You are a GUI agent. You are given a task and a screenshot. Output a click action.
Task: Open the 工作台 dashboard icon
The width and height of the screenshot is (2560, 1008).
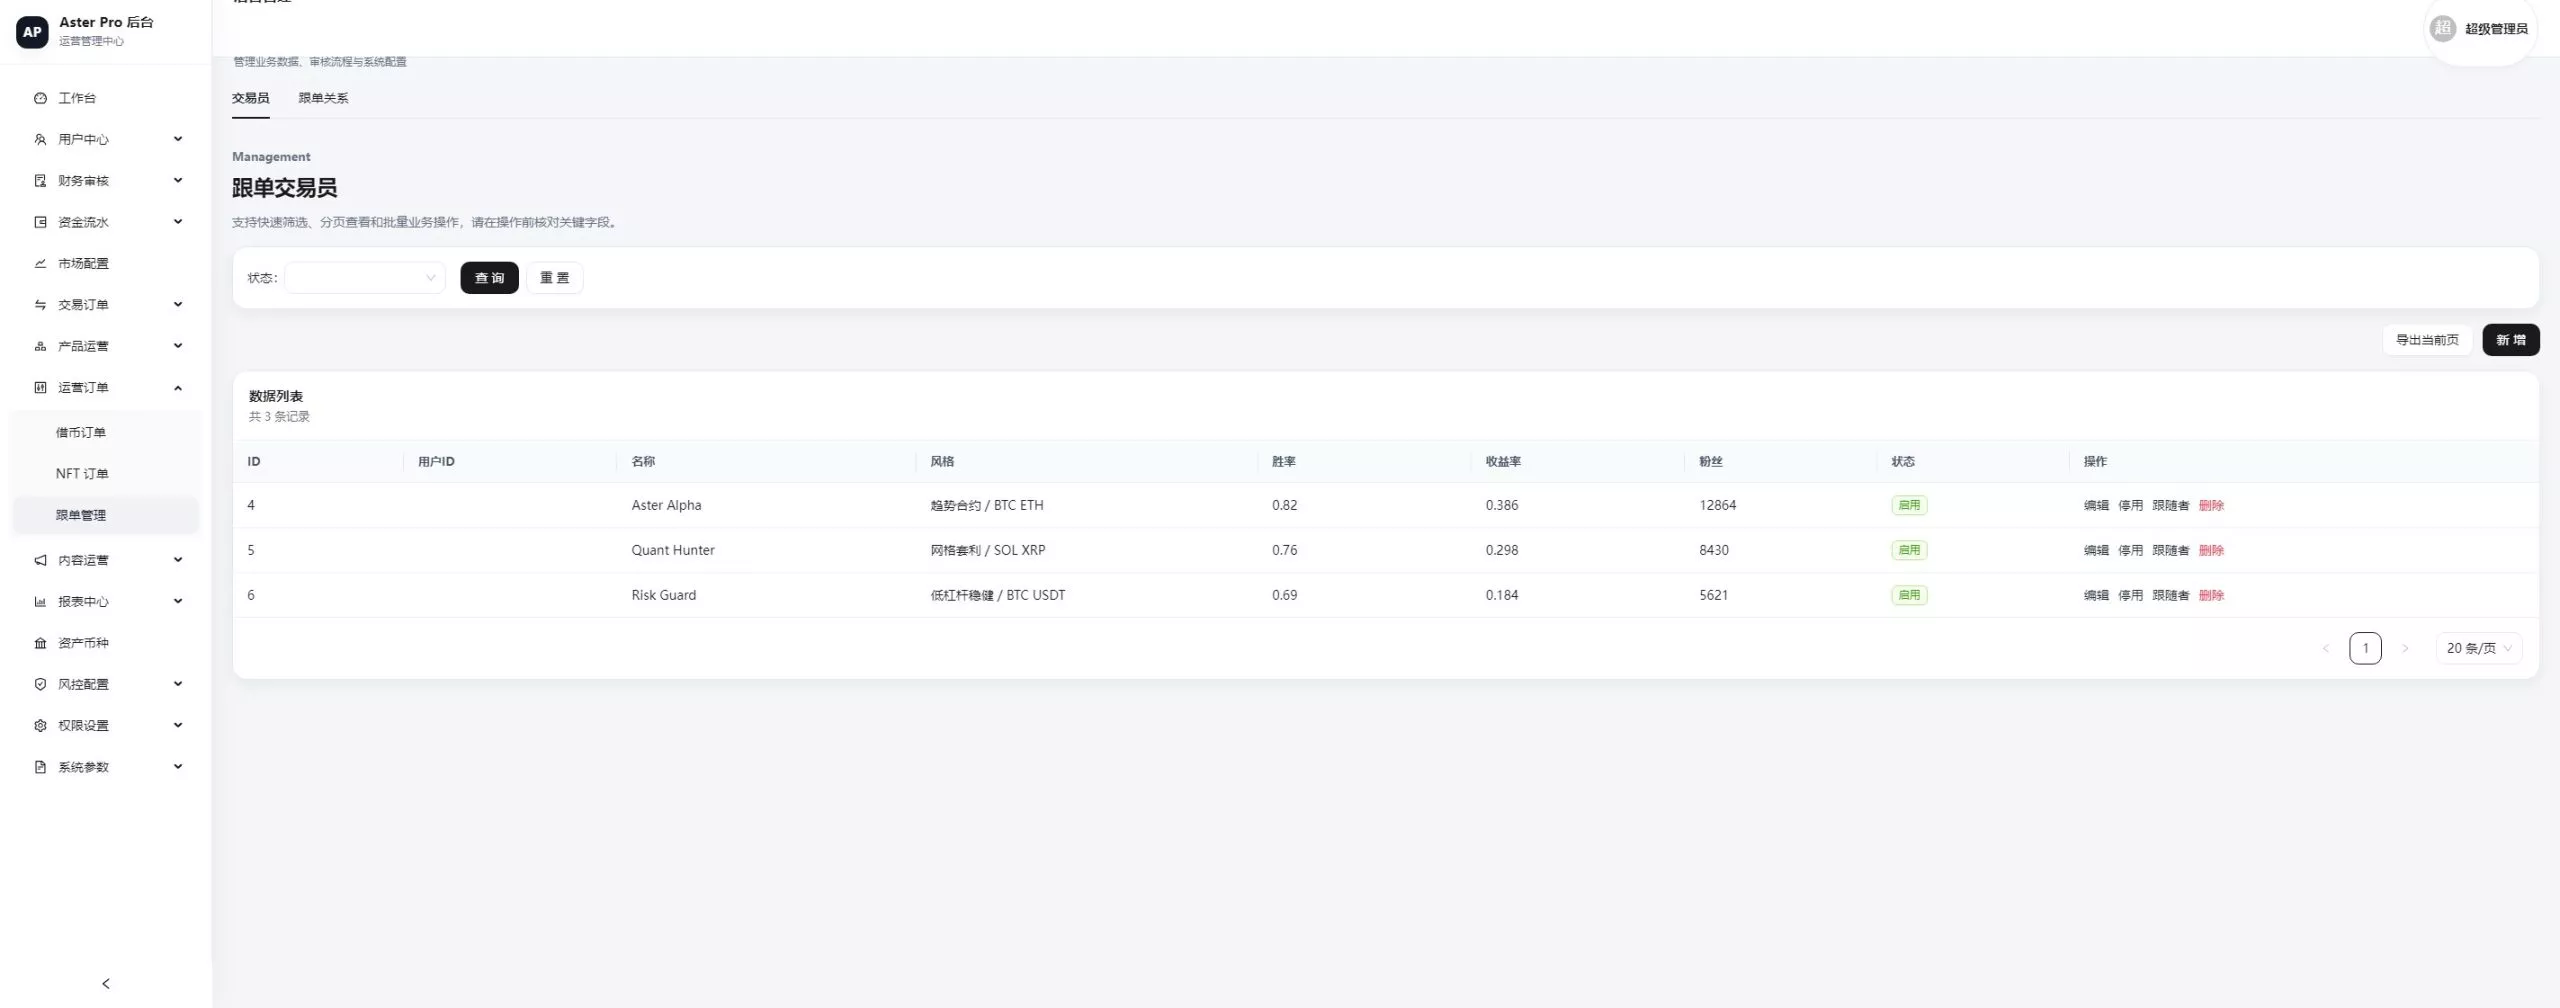(x=40, y=98)
